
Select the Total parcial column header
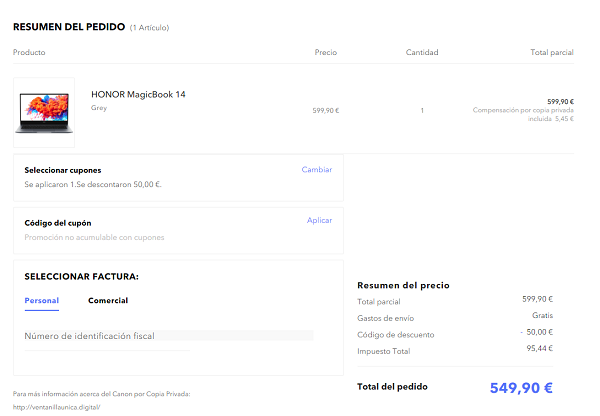point(552,52)
